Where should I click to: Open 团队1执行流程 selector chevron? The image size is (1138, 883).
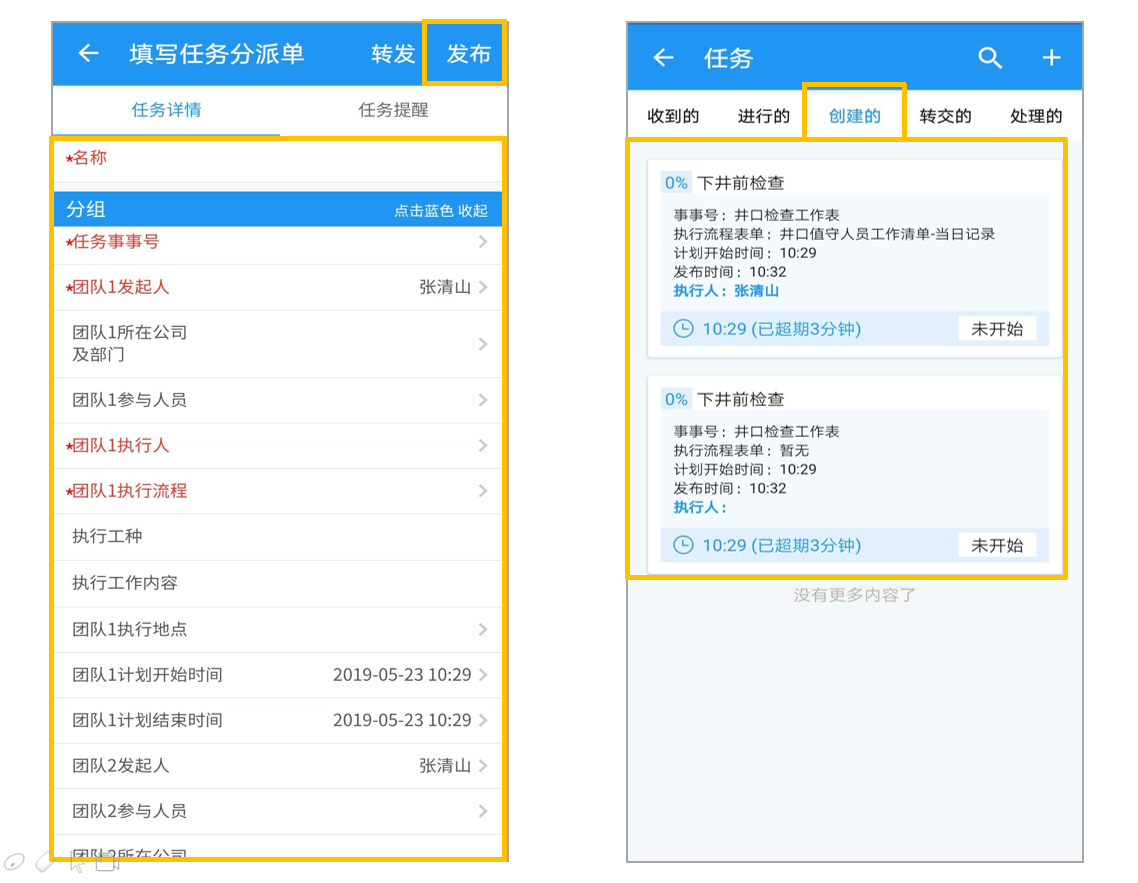483,491
